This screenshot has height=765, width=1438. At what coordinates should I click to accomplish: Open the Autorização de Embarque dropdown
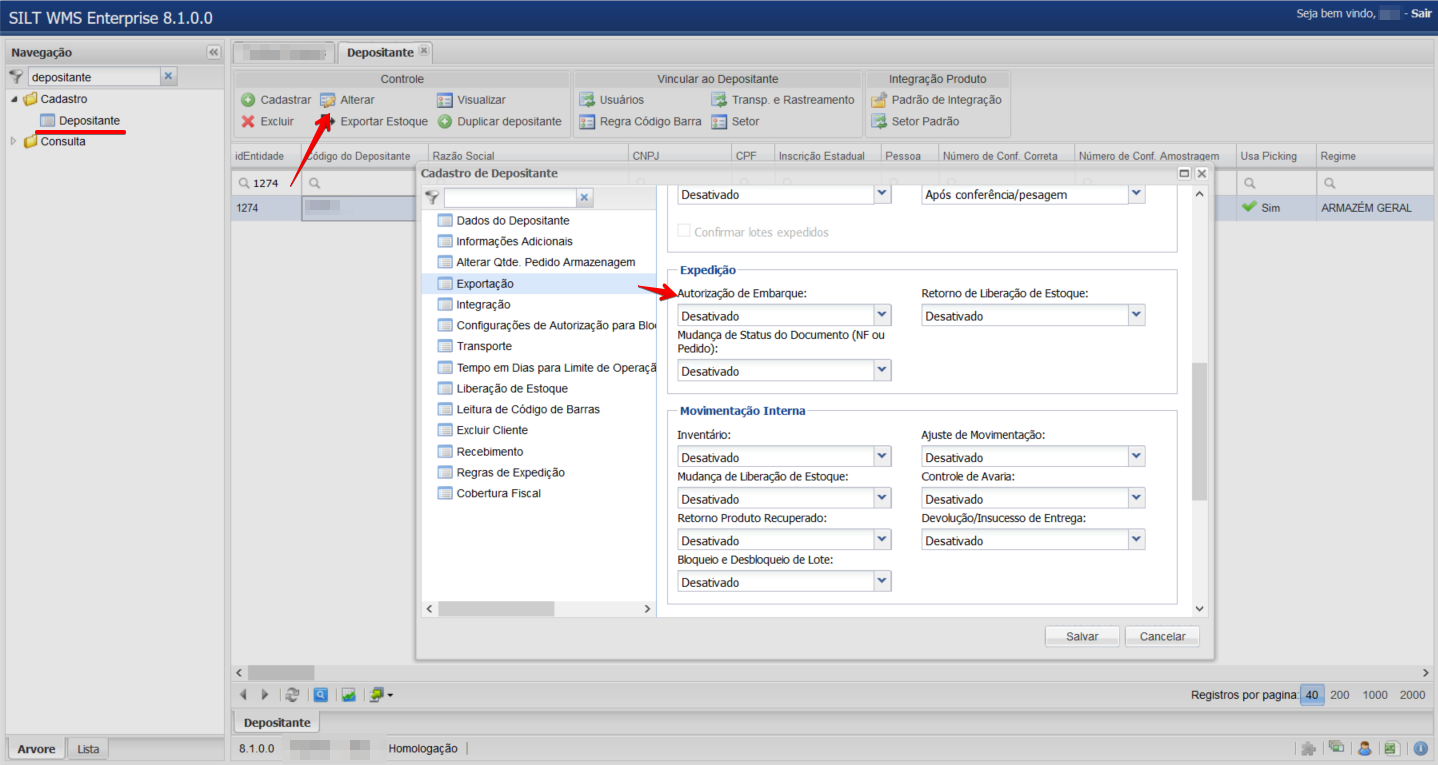pyautogui.click(x=881, y=315)
